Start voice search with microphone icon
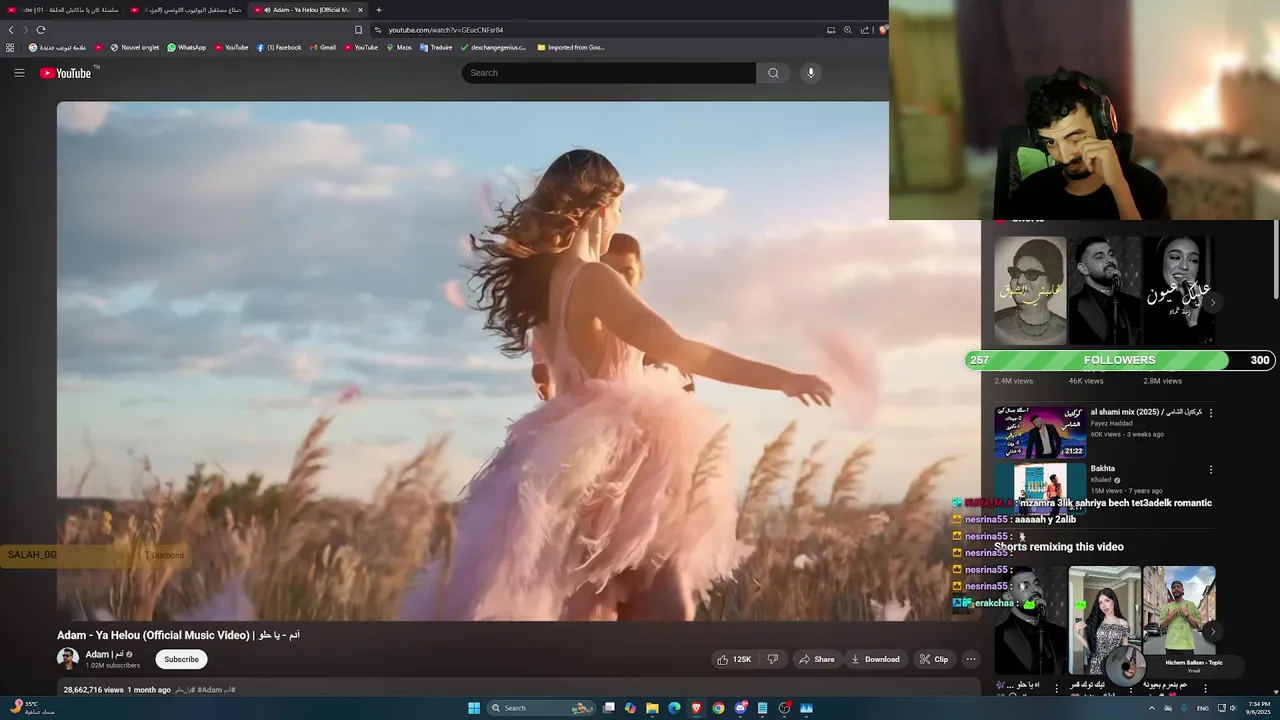 tap(811, 73)
